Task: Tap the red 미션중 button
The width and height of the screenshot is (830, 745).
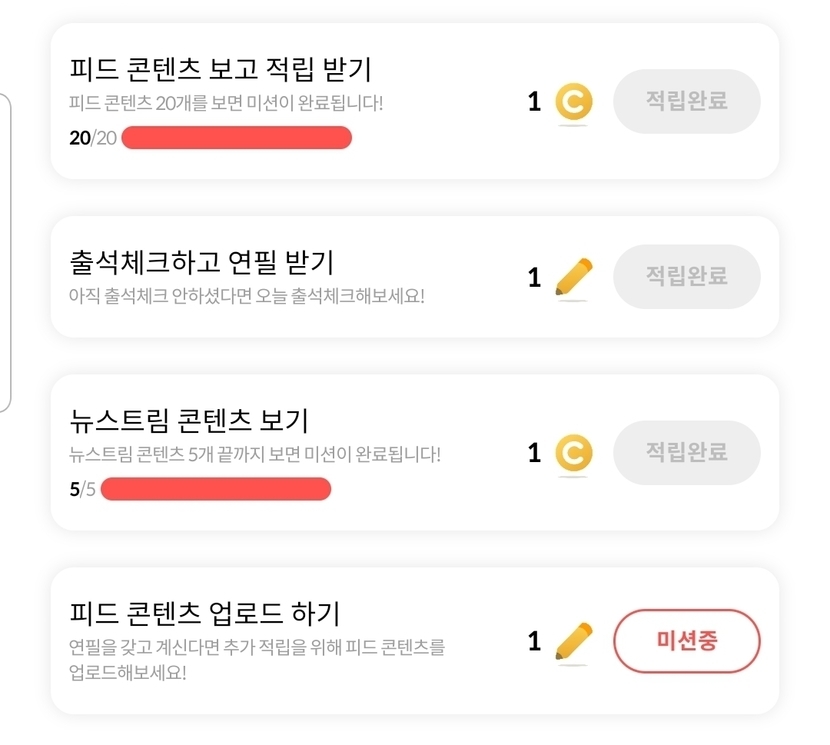Action: (686, 640)
